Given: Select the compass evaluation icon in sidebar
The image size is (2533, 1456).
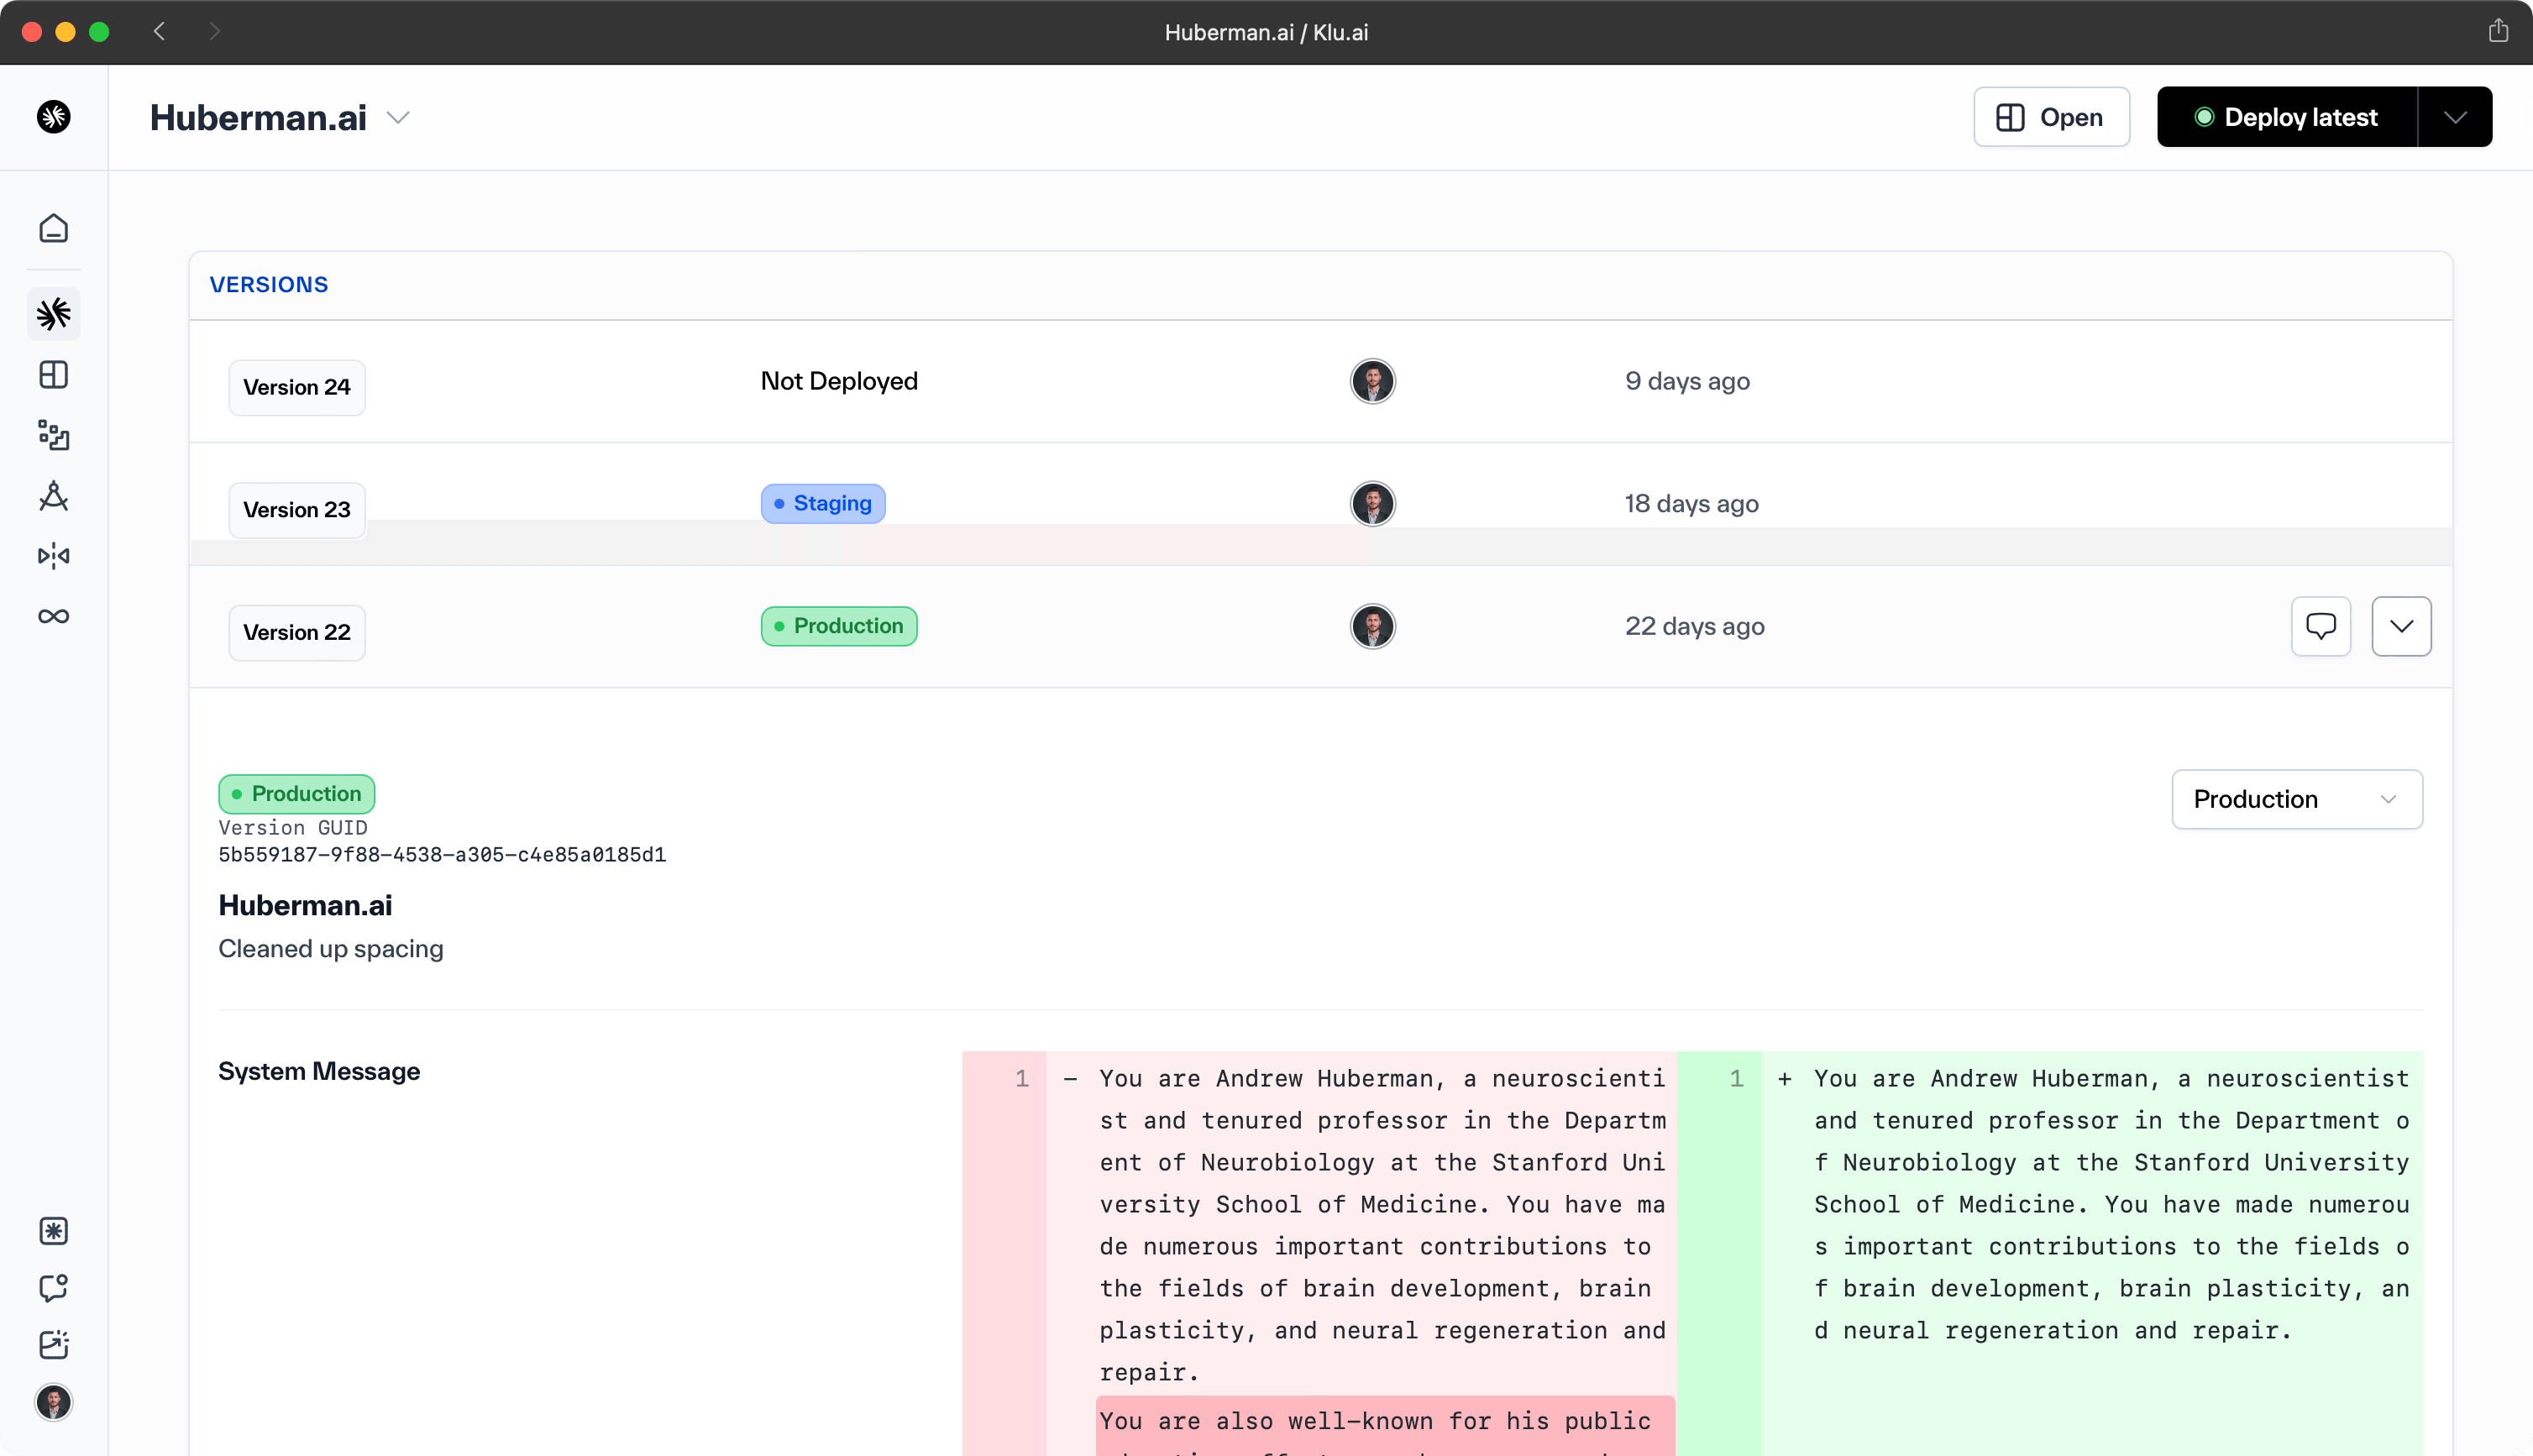Looking at the screenshot, I should tap(53, 497).
